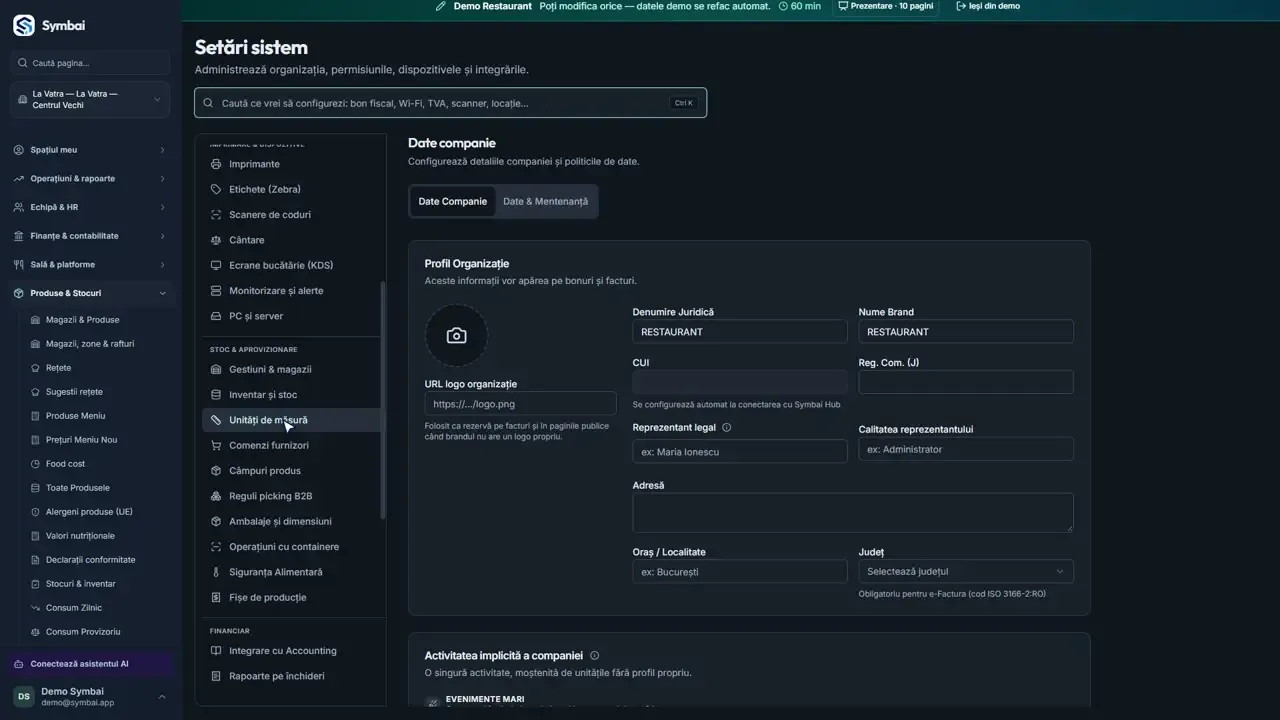1280x720 pixels.
Task: Click the server icon beside Monitorizare și alerte
Action: 216,291
